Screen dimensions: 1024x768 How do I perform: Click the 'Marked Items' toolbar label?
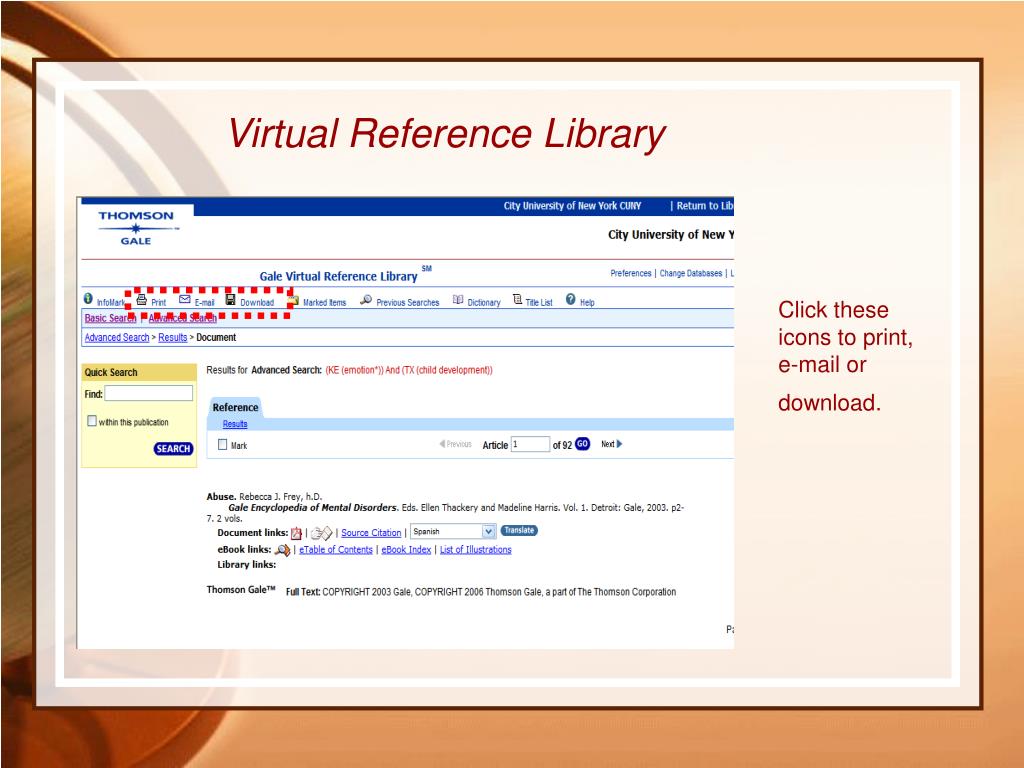[x=325, y=302]
